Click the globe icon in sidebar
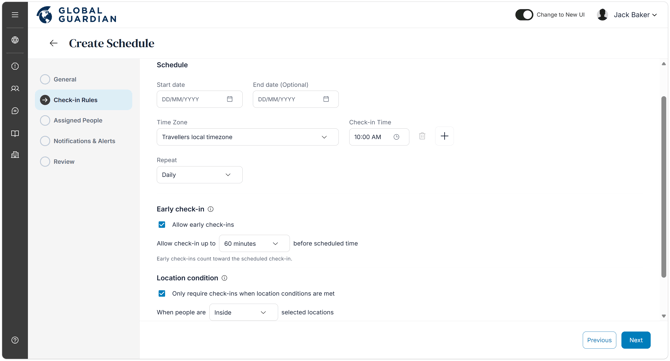670x361 pixels. [x=15, y=40]
